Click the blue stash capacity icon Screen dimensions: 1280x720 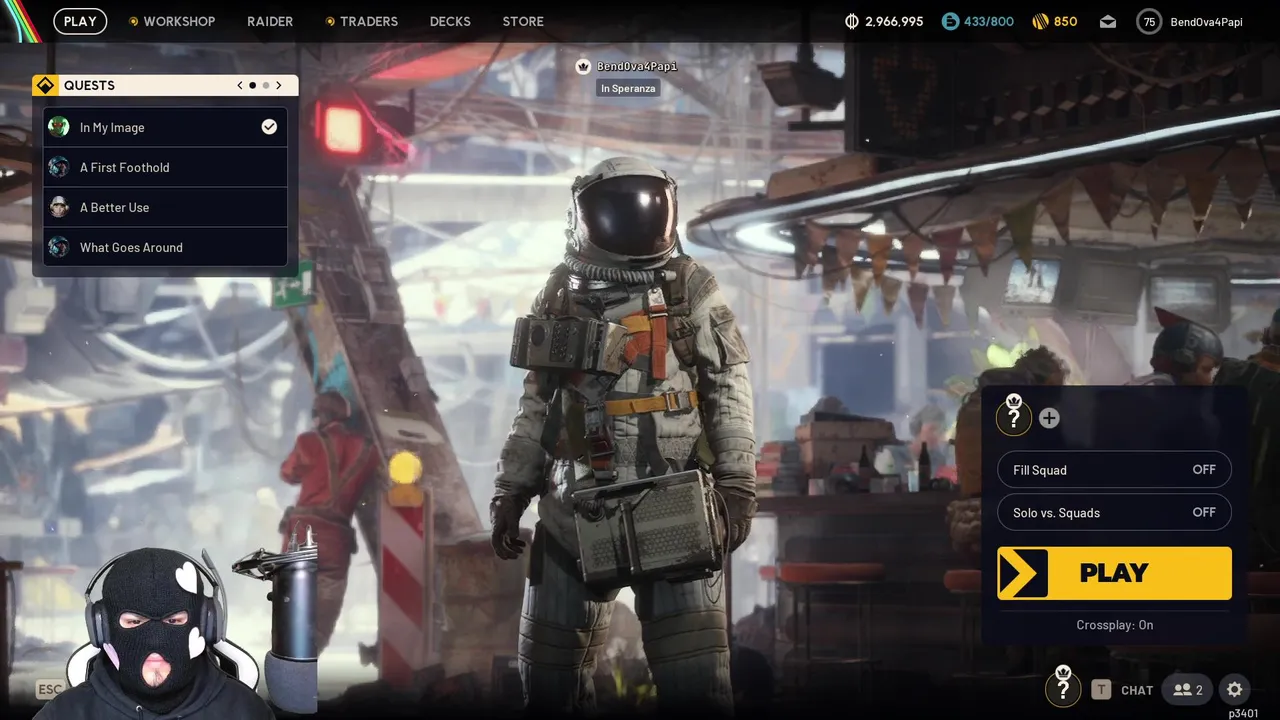[x=950, y=21]
